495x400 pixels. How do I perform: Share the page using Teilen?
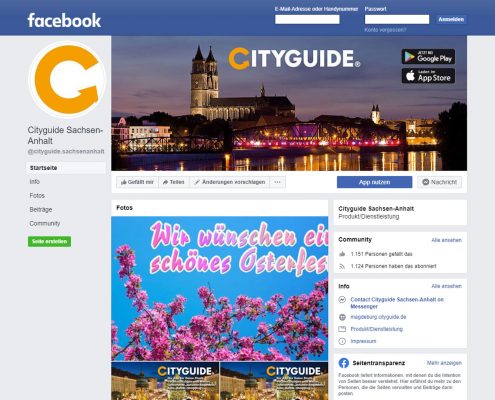point(173,182)
